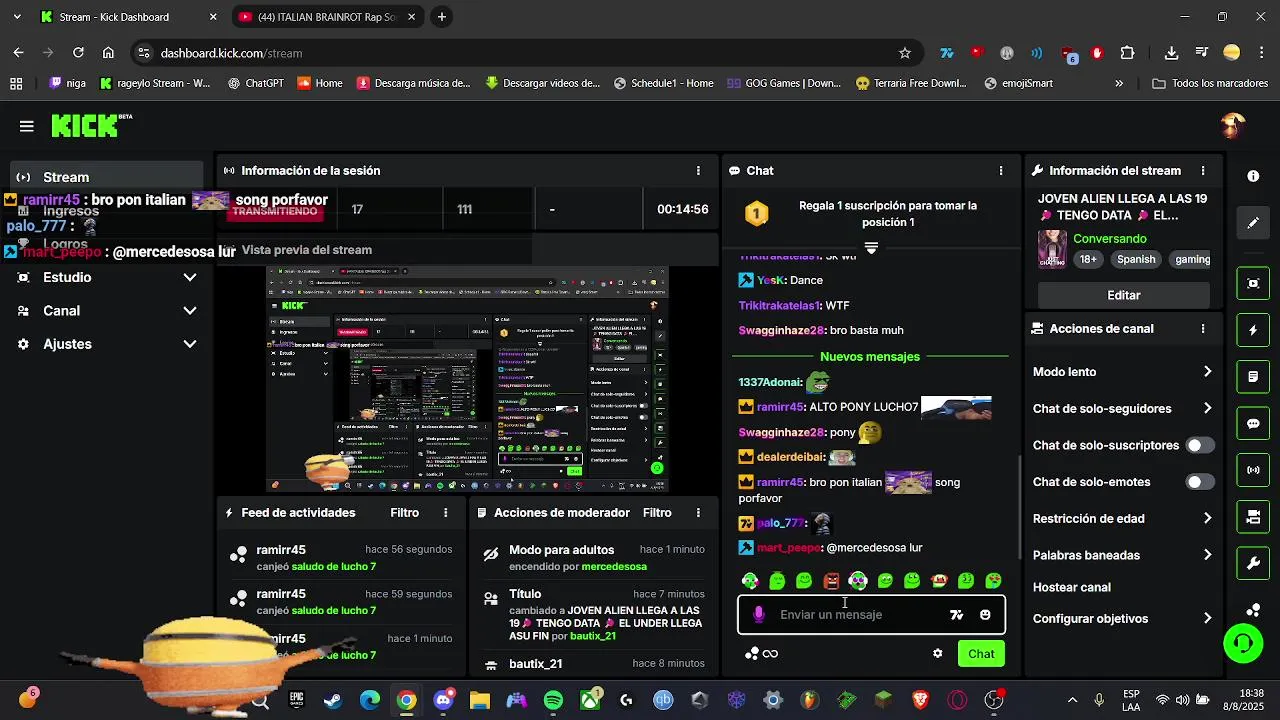Toggle the wrench stream info rail icon
The width and height of the screenshot is (1280, 720).
click(1253, 564)
